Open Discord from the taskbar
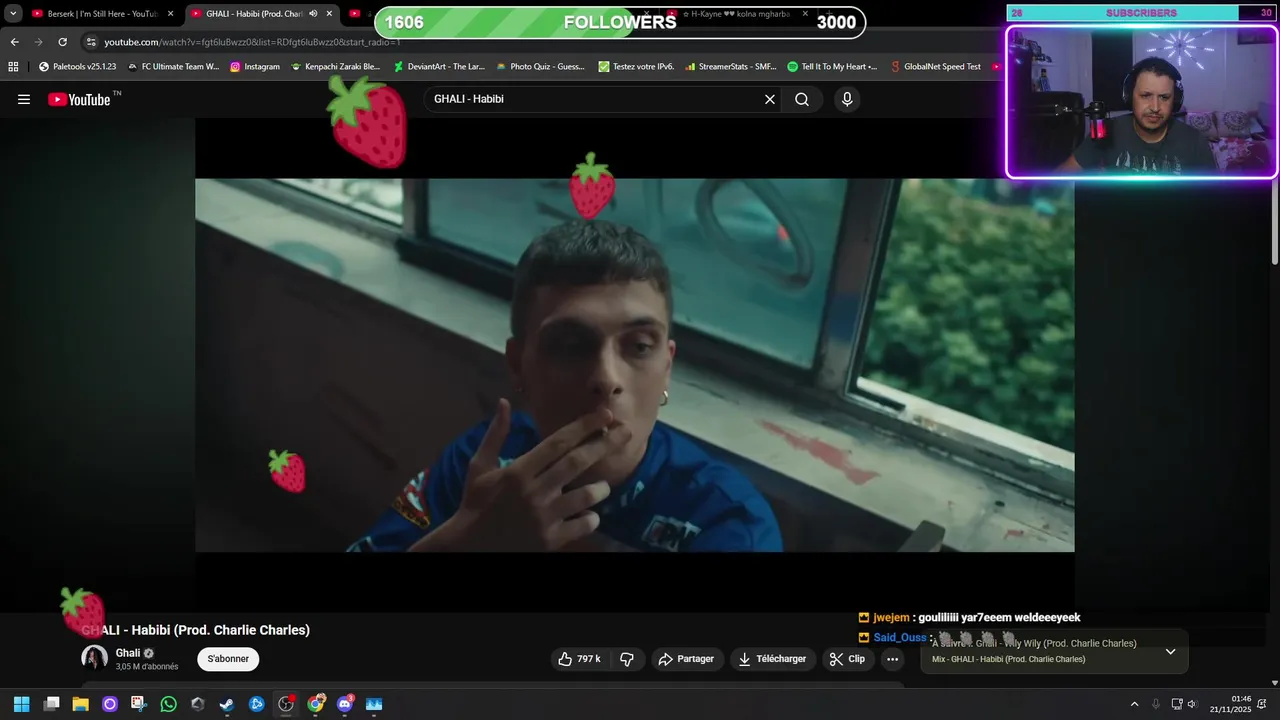The height and width of the screenshot is (720, 1280). coord(345,704)
